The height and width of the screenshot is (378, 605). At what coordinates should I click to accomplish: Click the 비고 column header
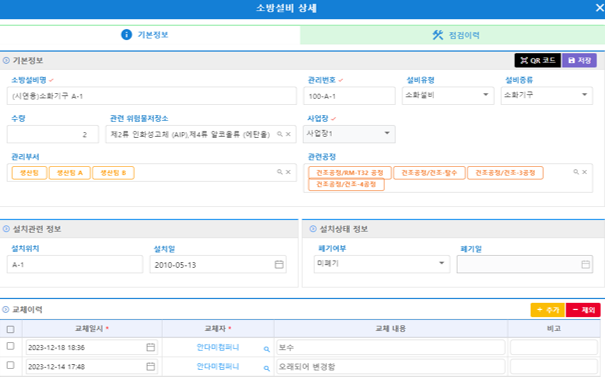pyautogui.click(x=554, y=329)
